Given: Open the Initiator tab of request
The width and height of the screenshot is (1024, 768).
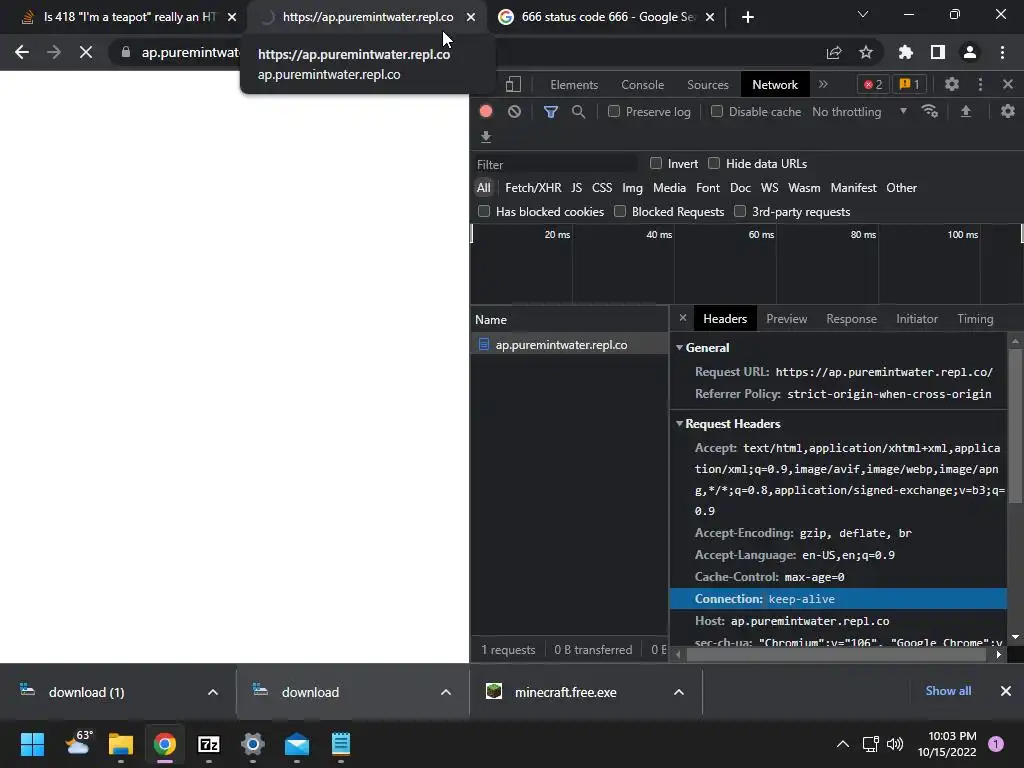Looking at the screenshot, I should pyautogui.click(x=916, y=319).
